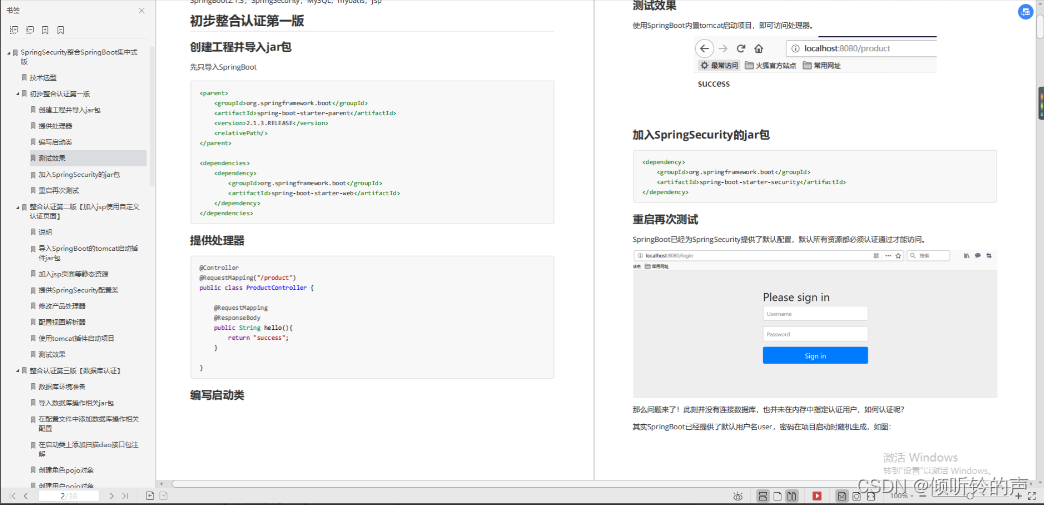Start the red slideshow play button

click(817, 496)
